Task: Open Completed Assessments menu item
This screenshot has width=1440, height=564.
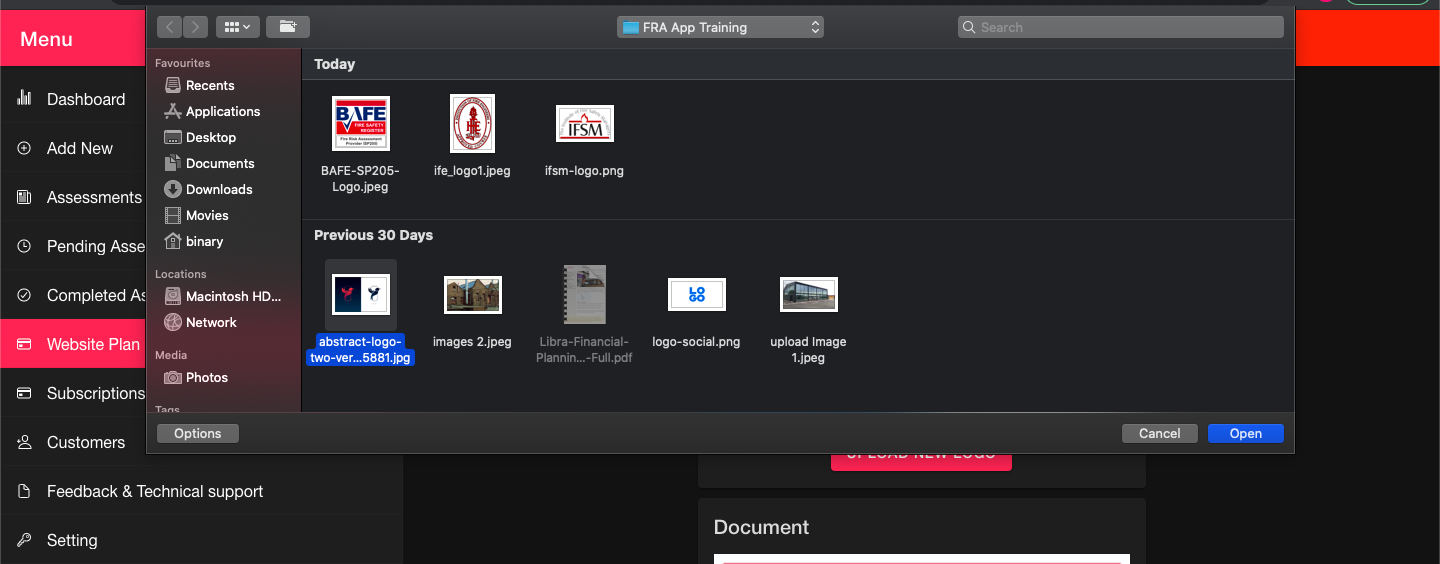Action: click(73, 295)
